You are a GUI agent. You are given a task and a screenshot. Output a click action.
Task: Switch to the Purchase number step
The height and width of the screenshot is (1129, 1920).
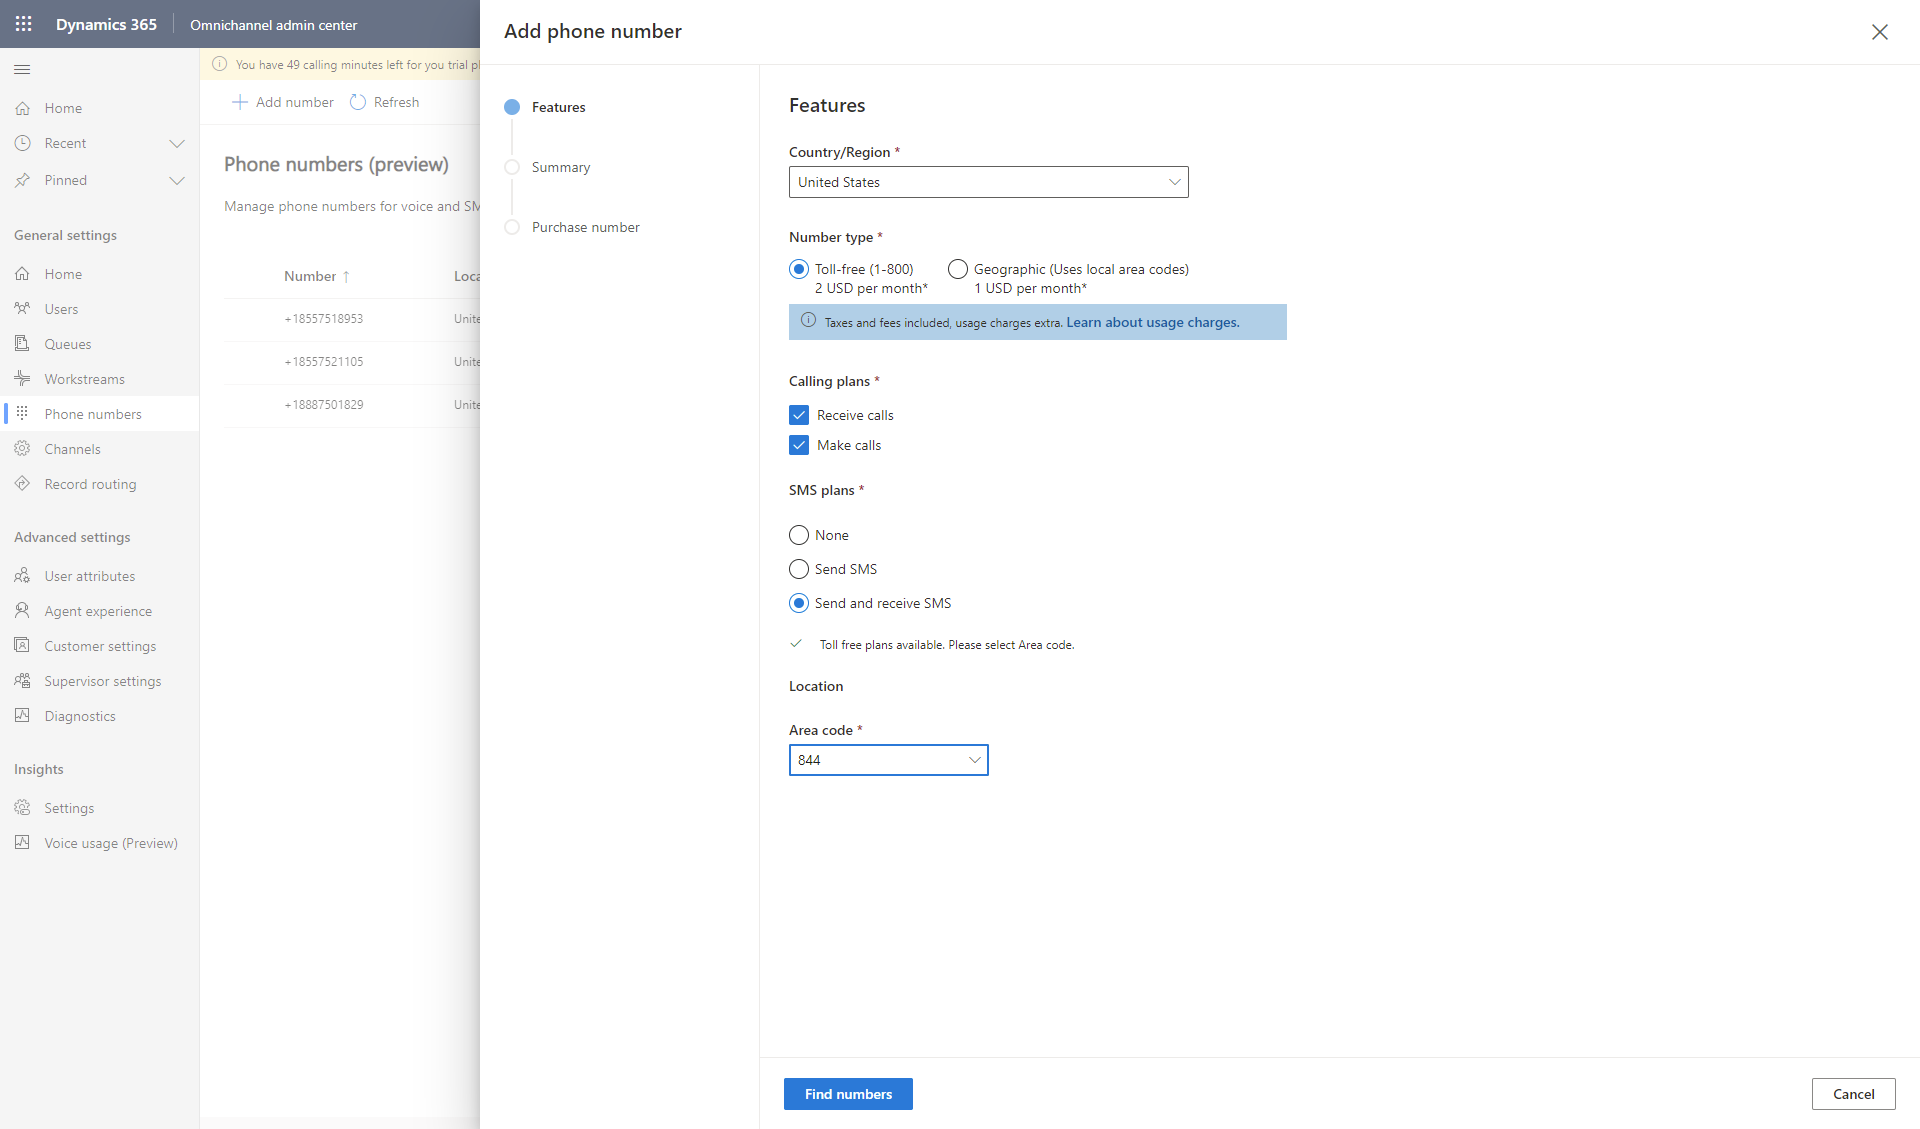pos(586,226)
